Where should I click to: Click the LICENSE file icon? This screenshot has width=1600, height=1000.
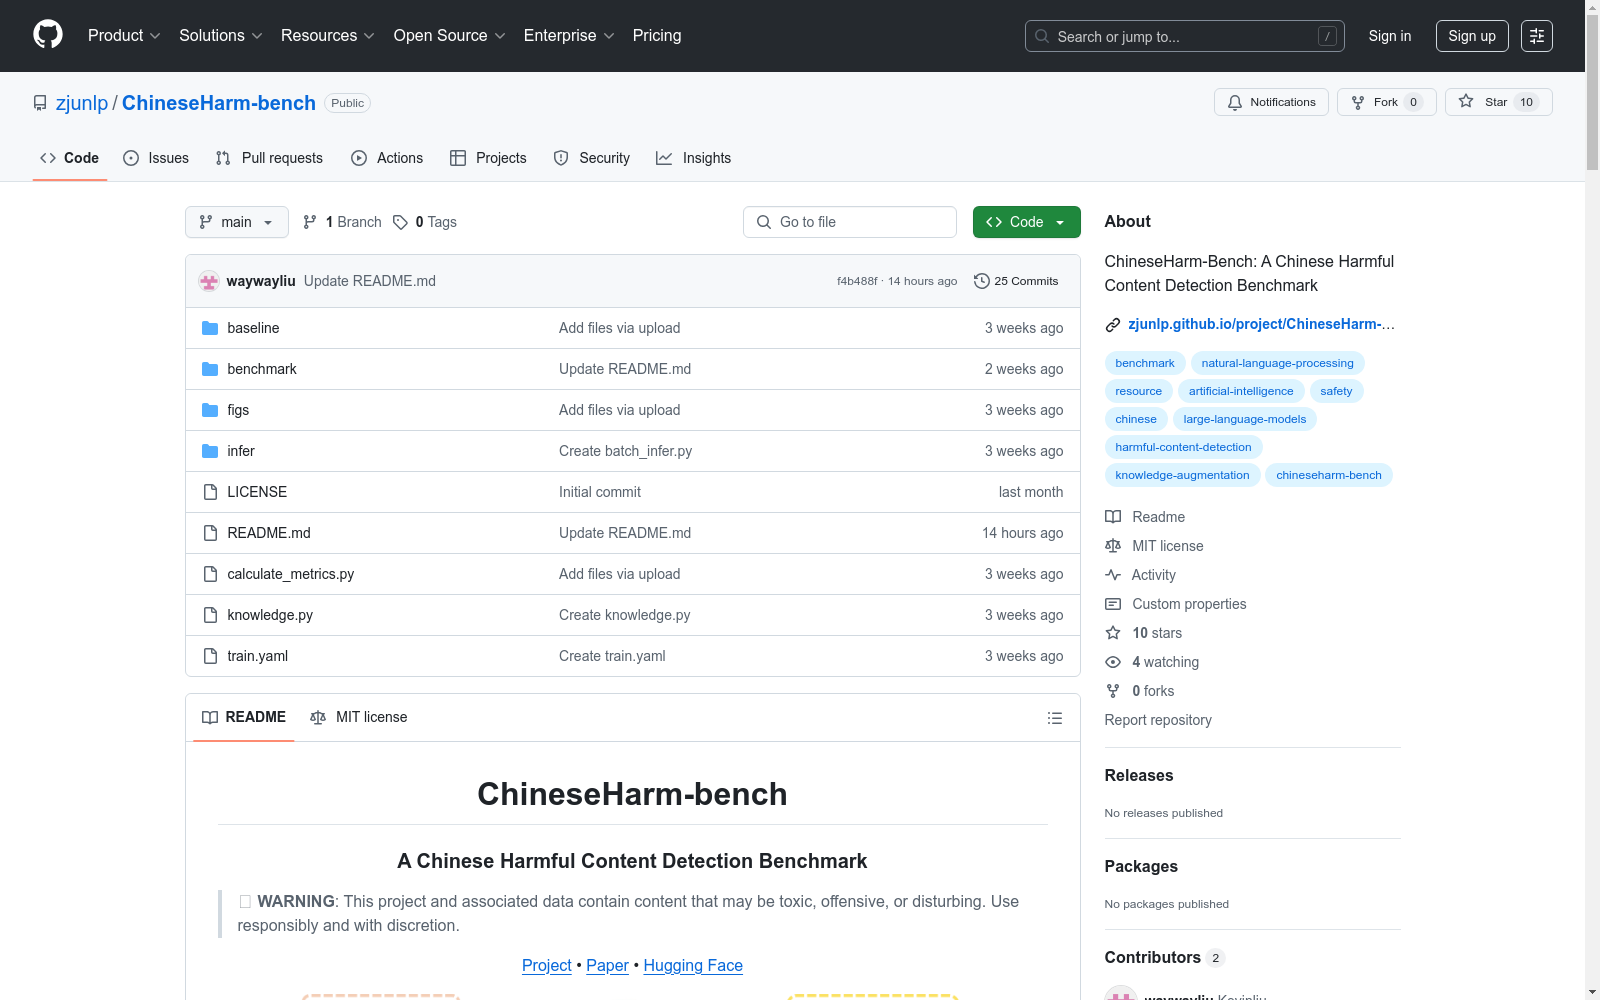point(210,492)
